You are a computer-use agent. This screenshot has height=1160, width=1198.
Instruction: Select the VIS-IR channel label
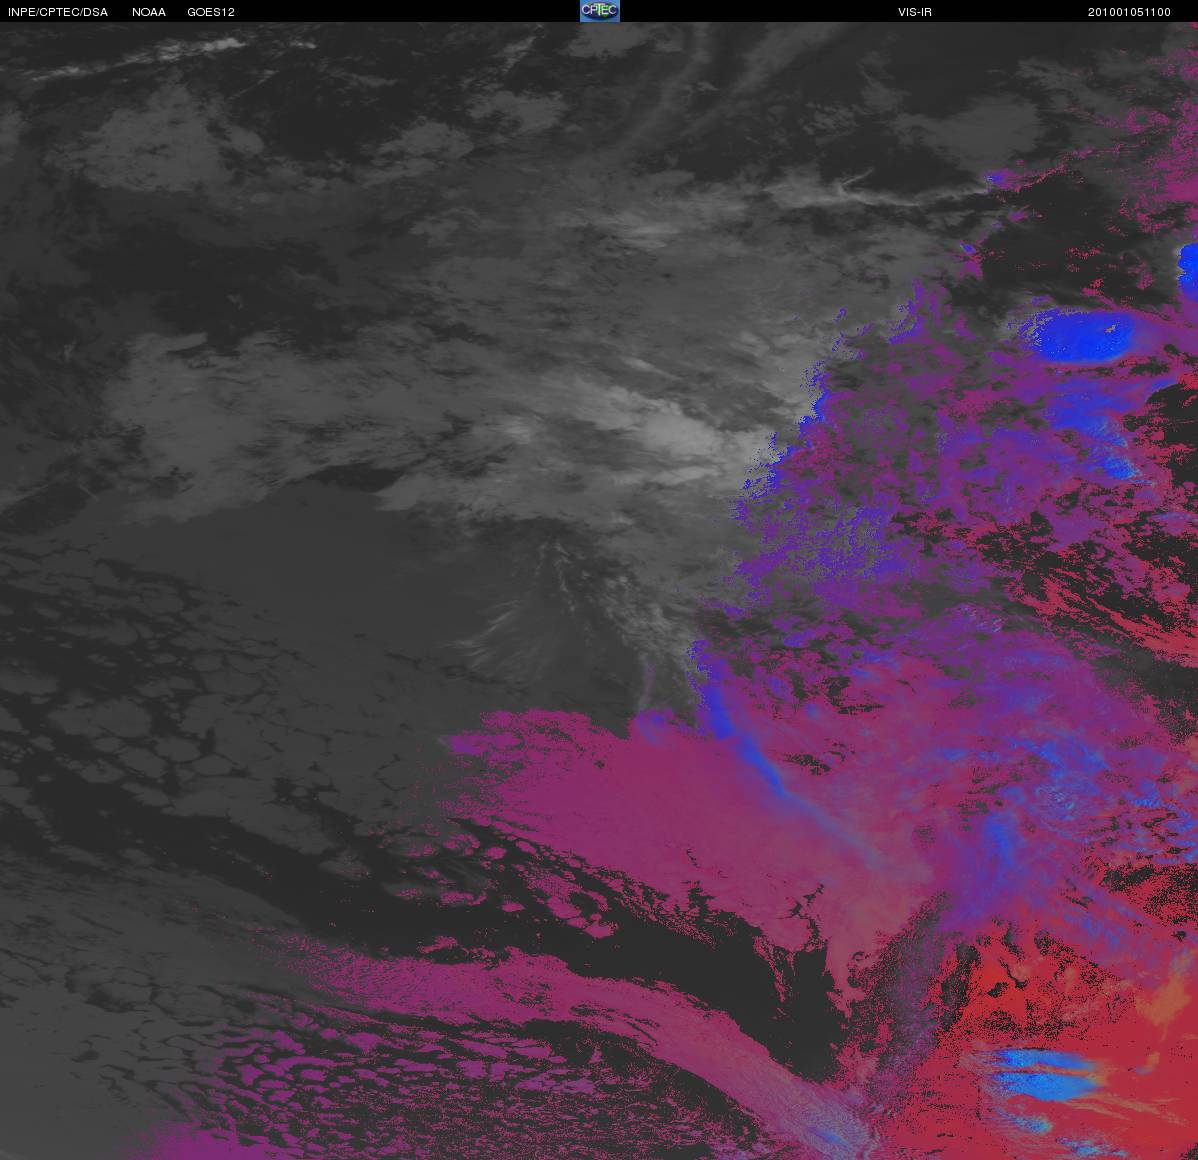click(915, 12)
